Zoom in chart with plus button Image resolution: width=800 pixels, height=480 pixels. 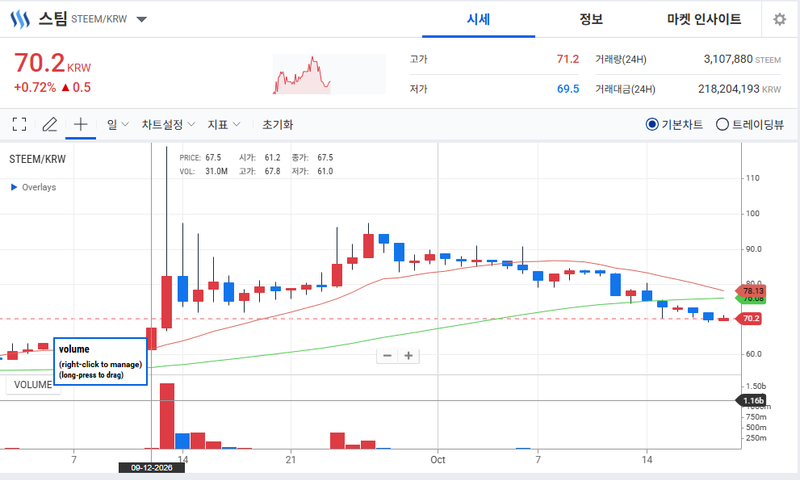pos(409,356)
